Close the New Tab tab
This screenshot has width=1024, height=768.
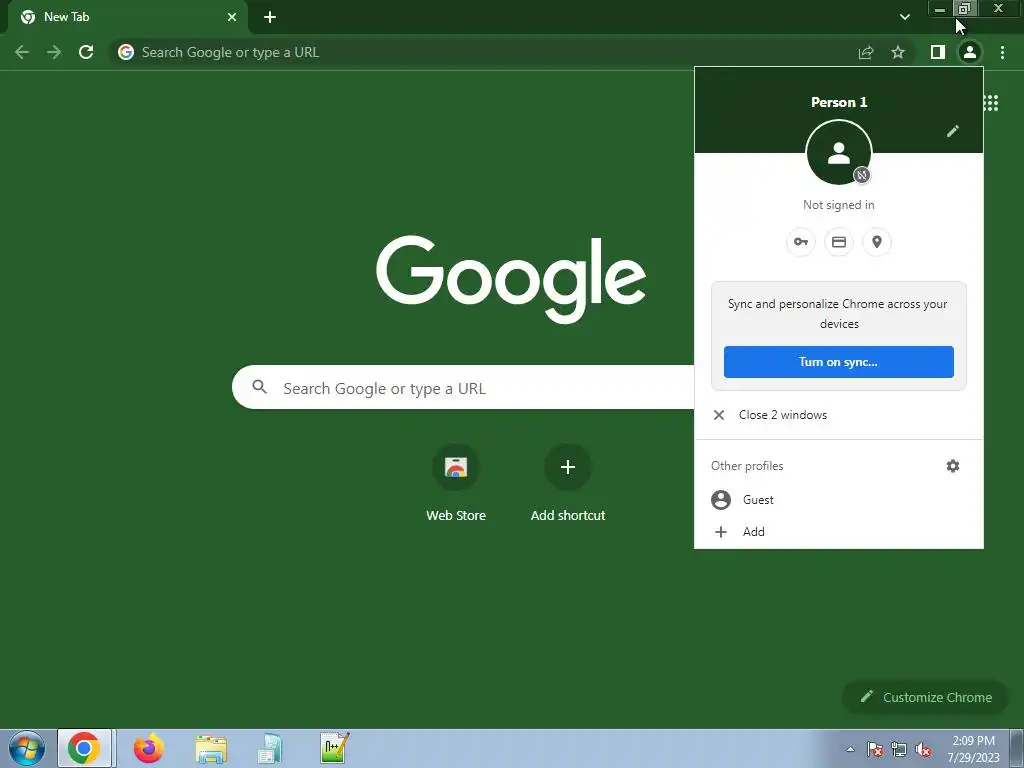coord(232,17)
